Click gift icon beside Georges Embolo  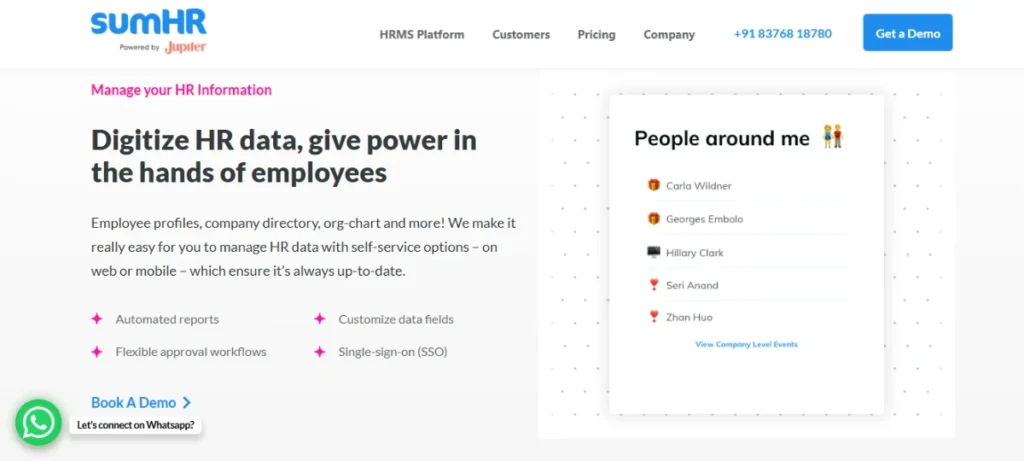(654, 219)
